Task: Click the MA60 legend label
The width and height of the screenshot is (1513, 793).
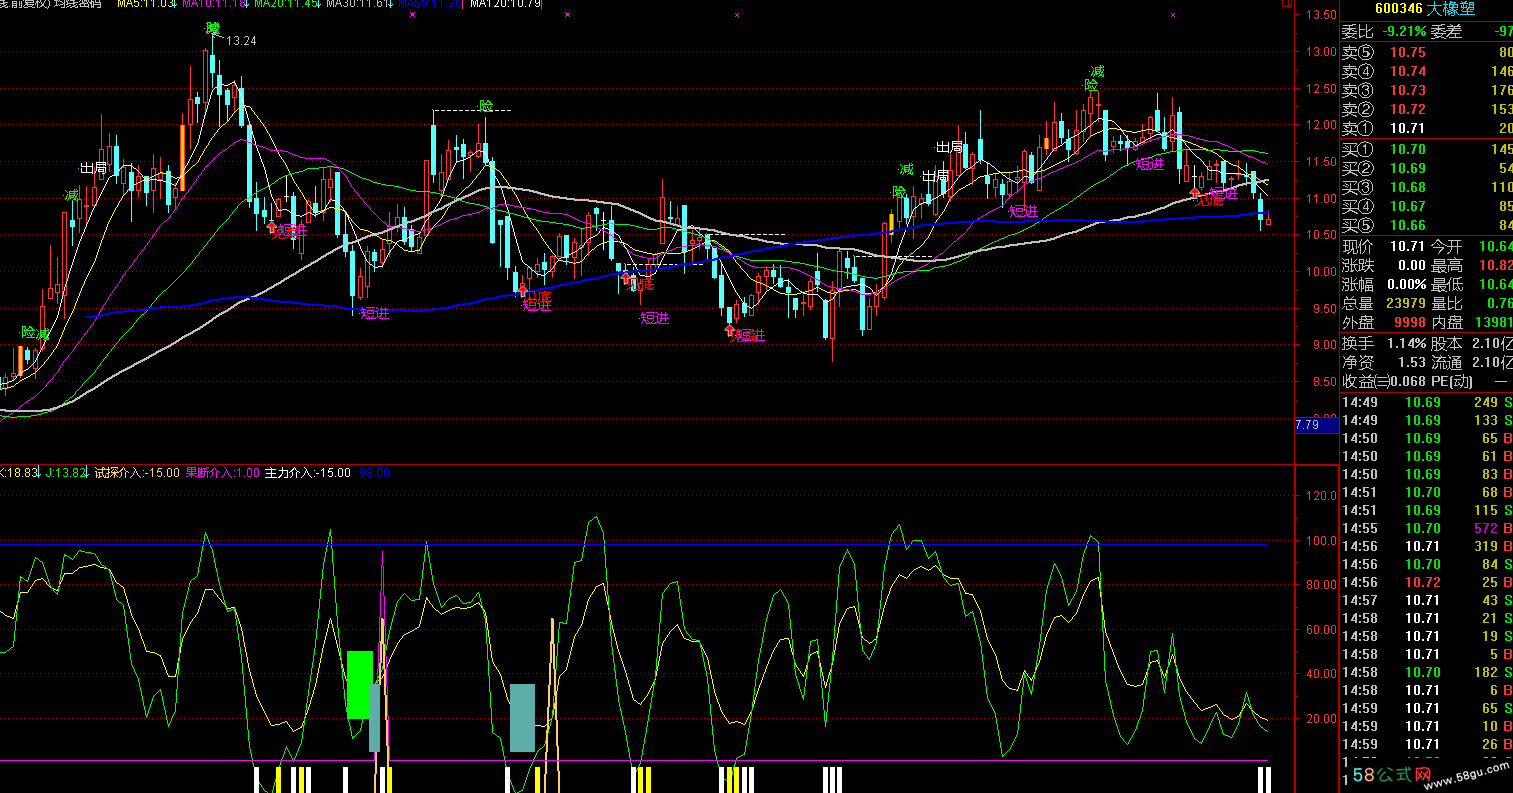Action: pos(430,4)
